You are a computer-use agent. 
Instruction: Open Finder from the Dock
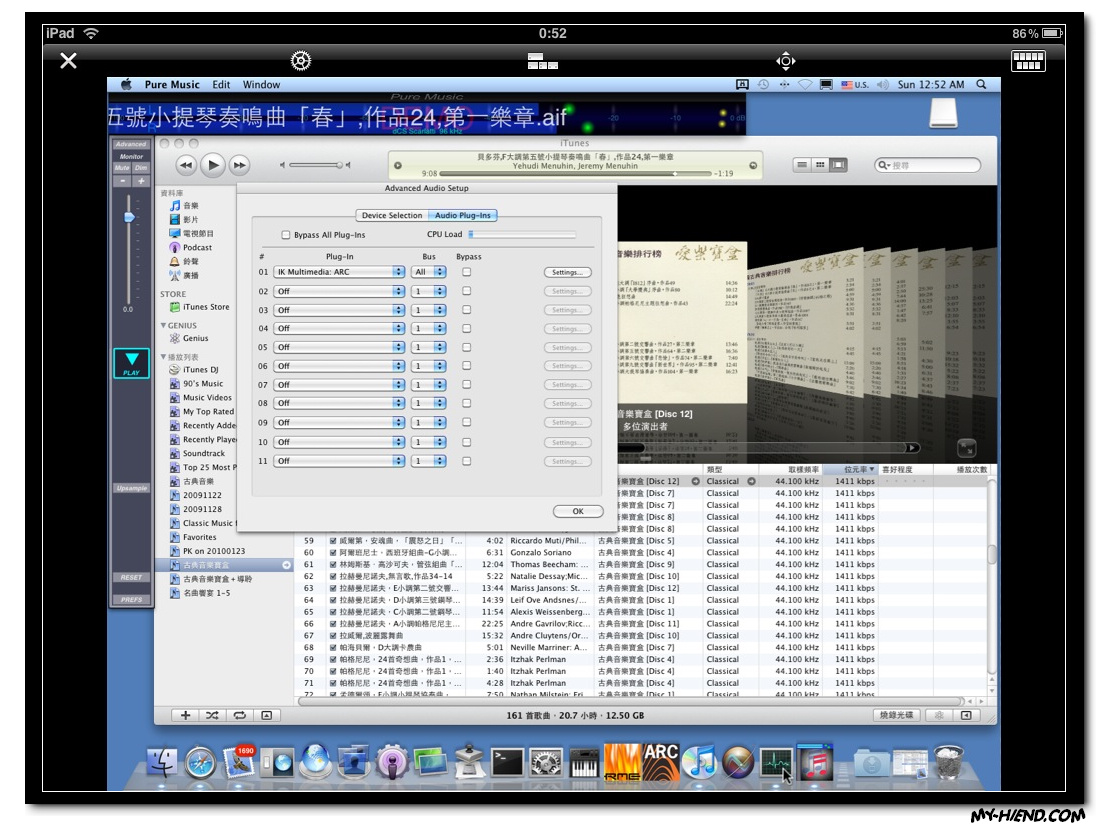[x=162, y=764]
